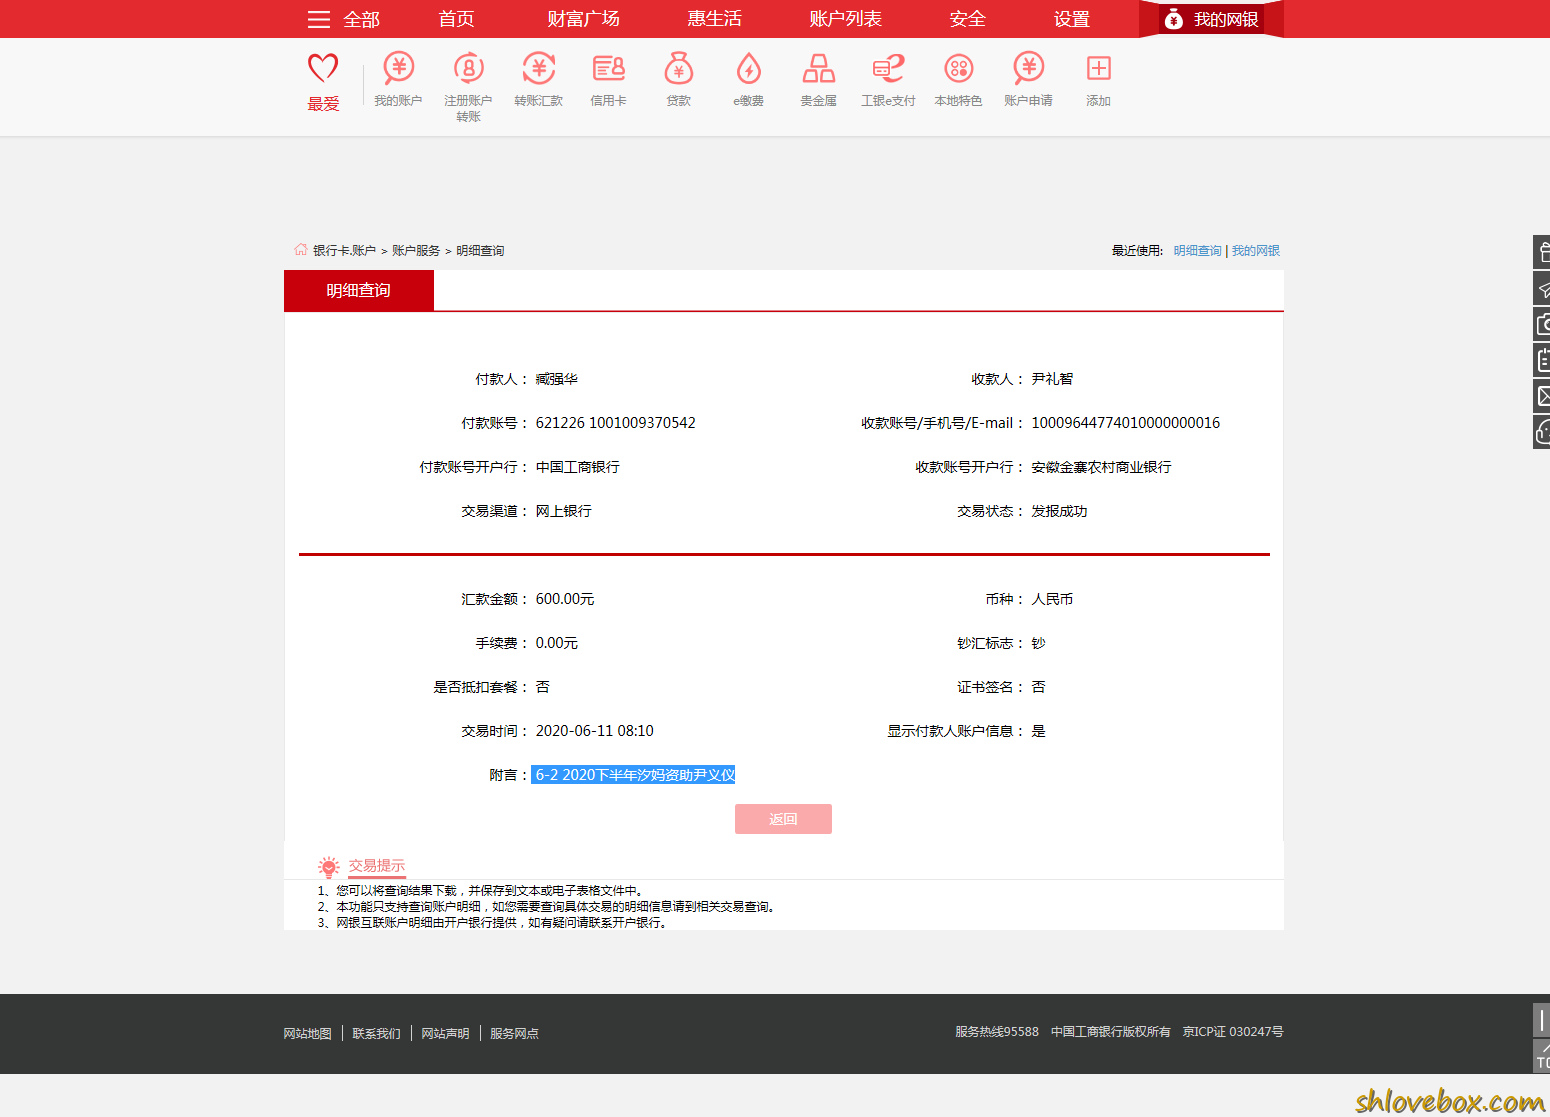
Task: Click the transaction time 2020-06-11 08:10
Action: point(594,731)
